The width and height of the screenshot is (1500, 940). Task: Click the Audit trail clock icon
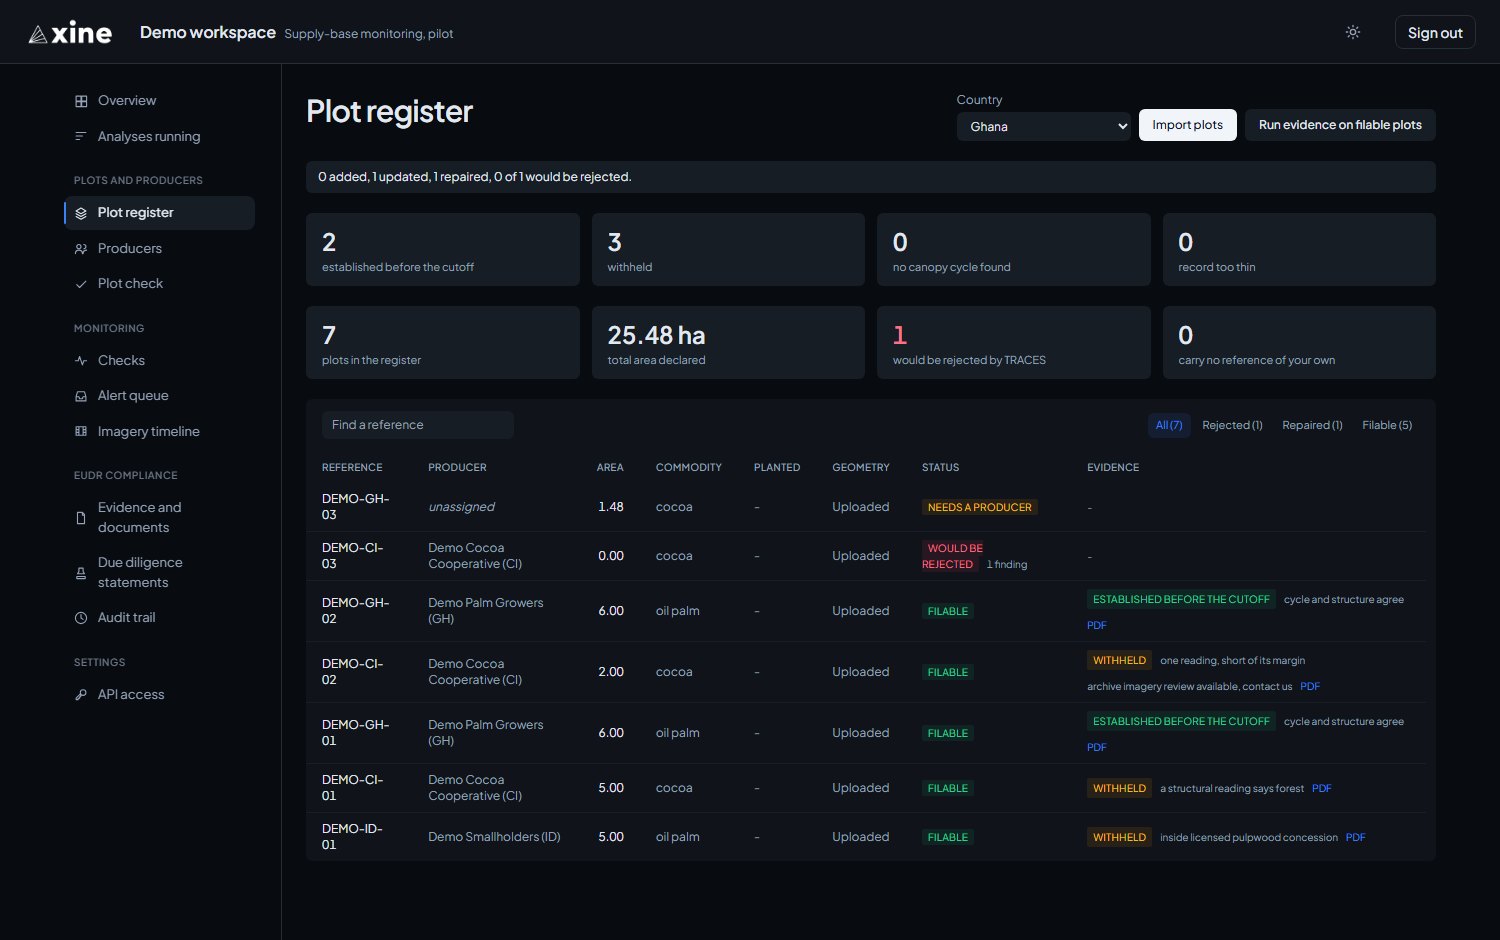pos(81,618)
